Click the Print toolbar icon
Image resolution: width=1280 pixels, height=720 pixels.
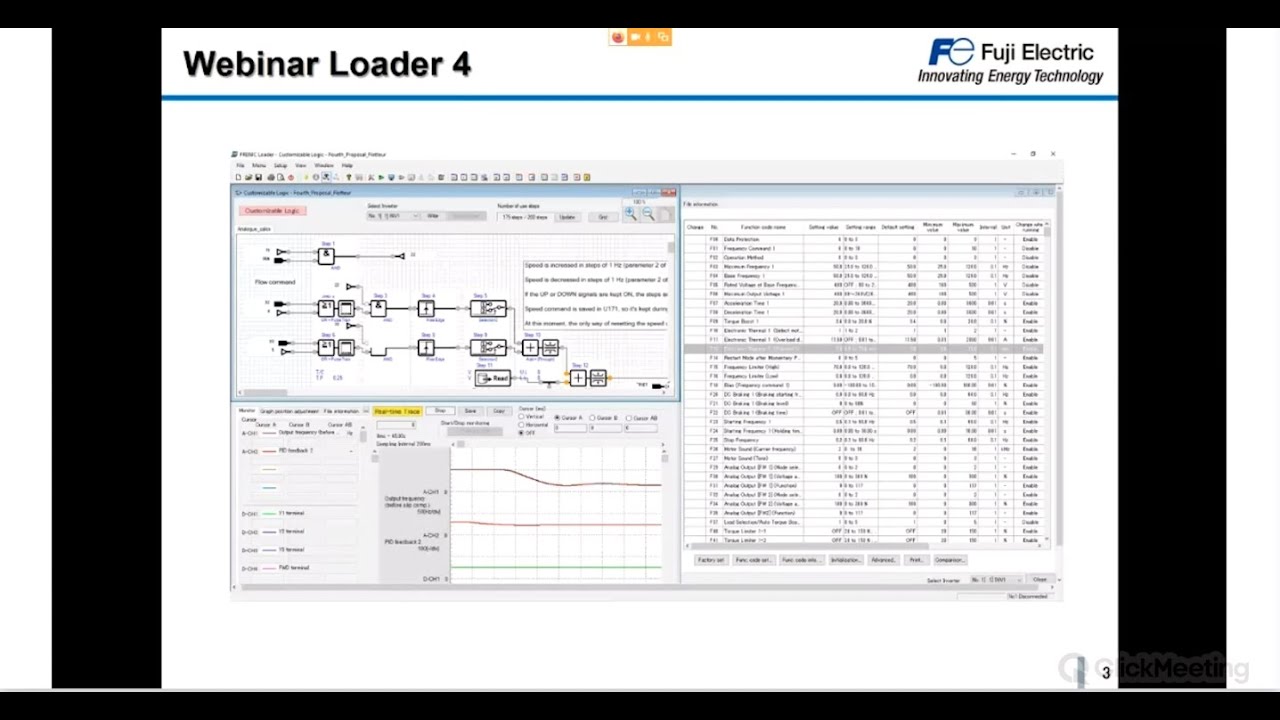[x=271, y=177]
